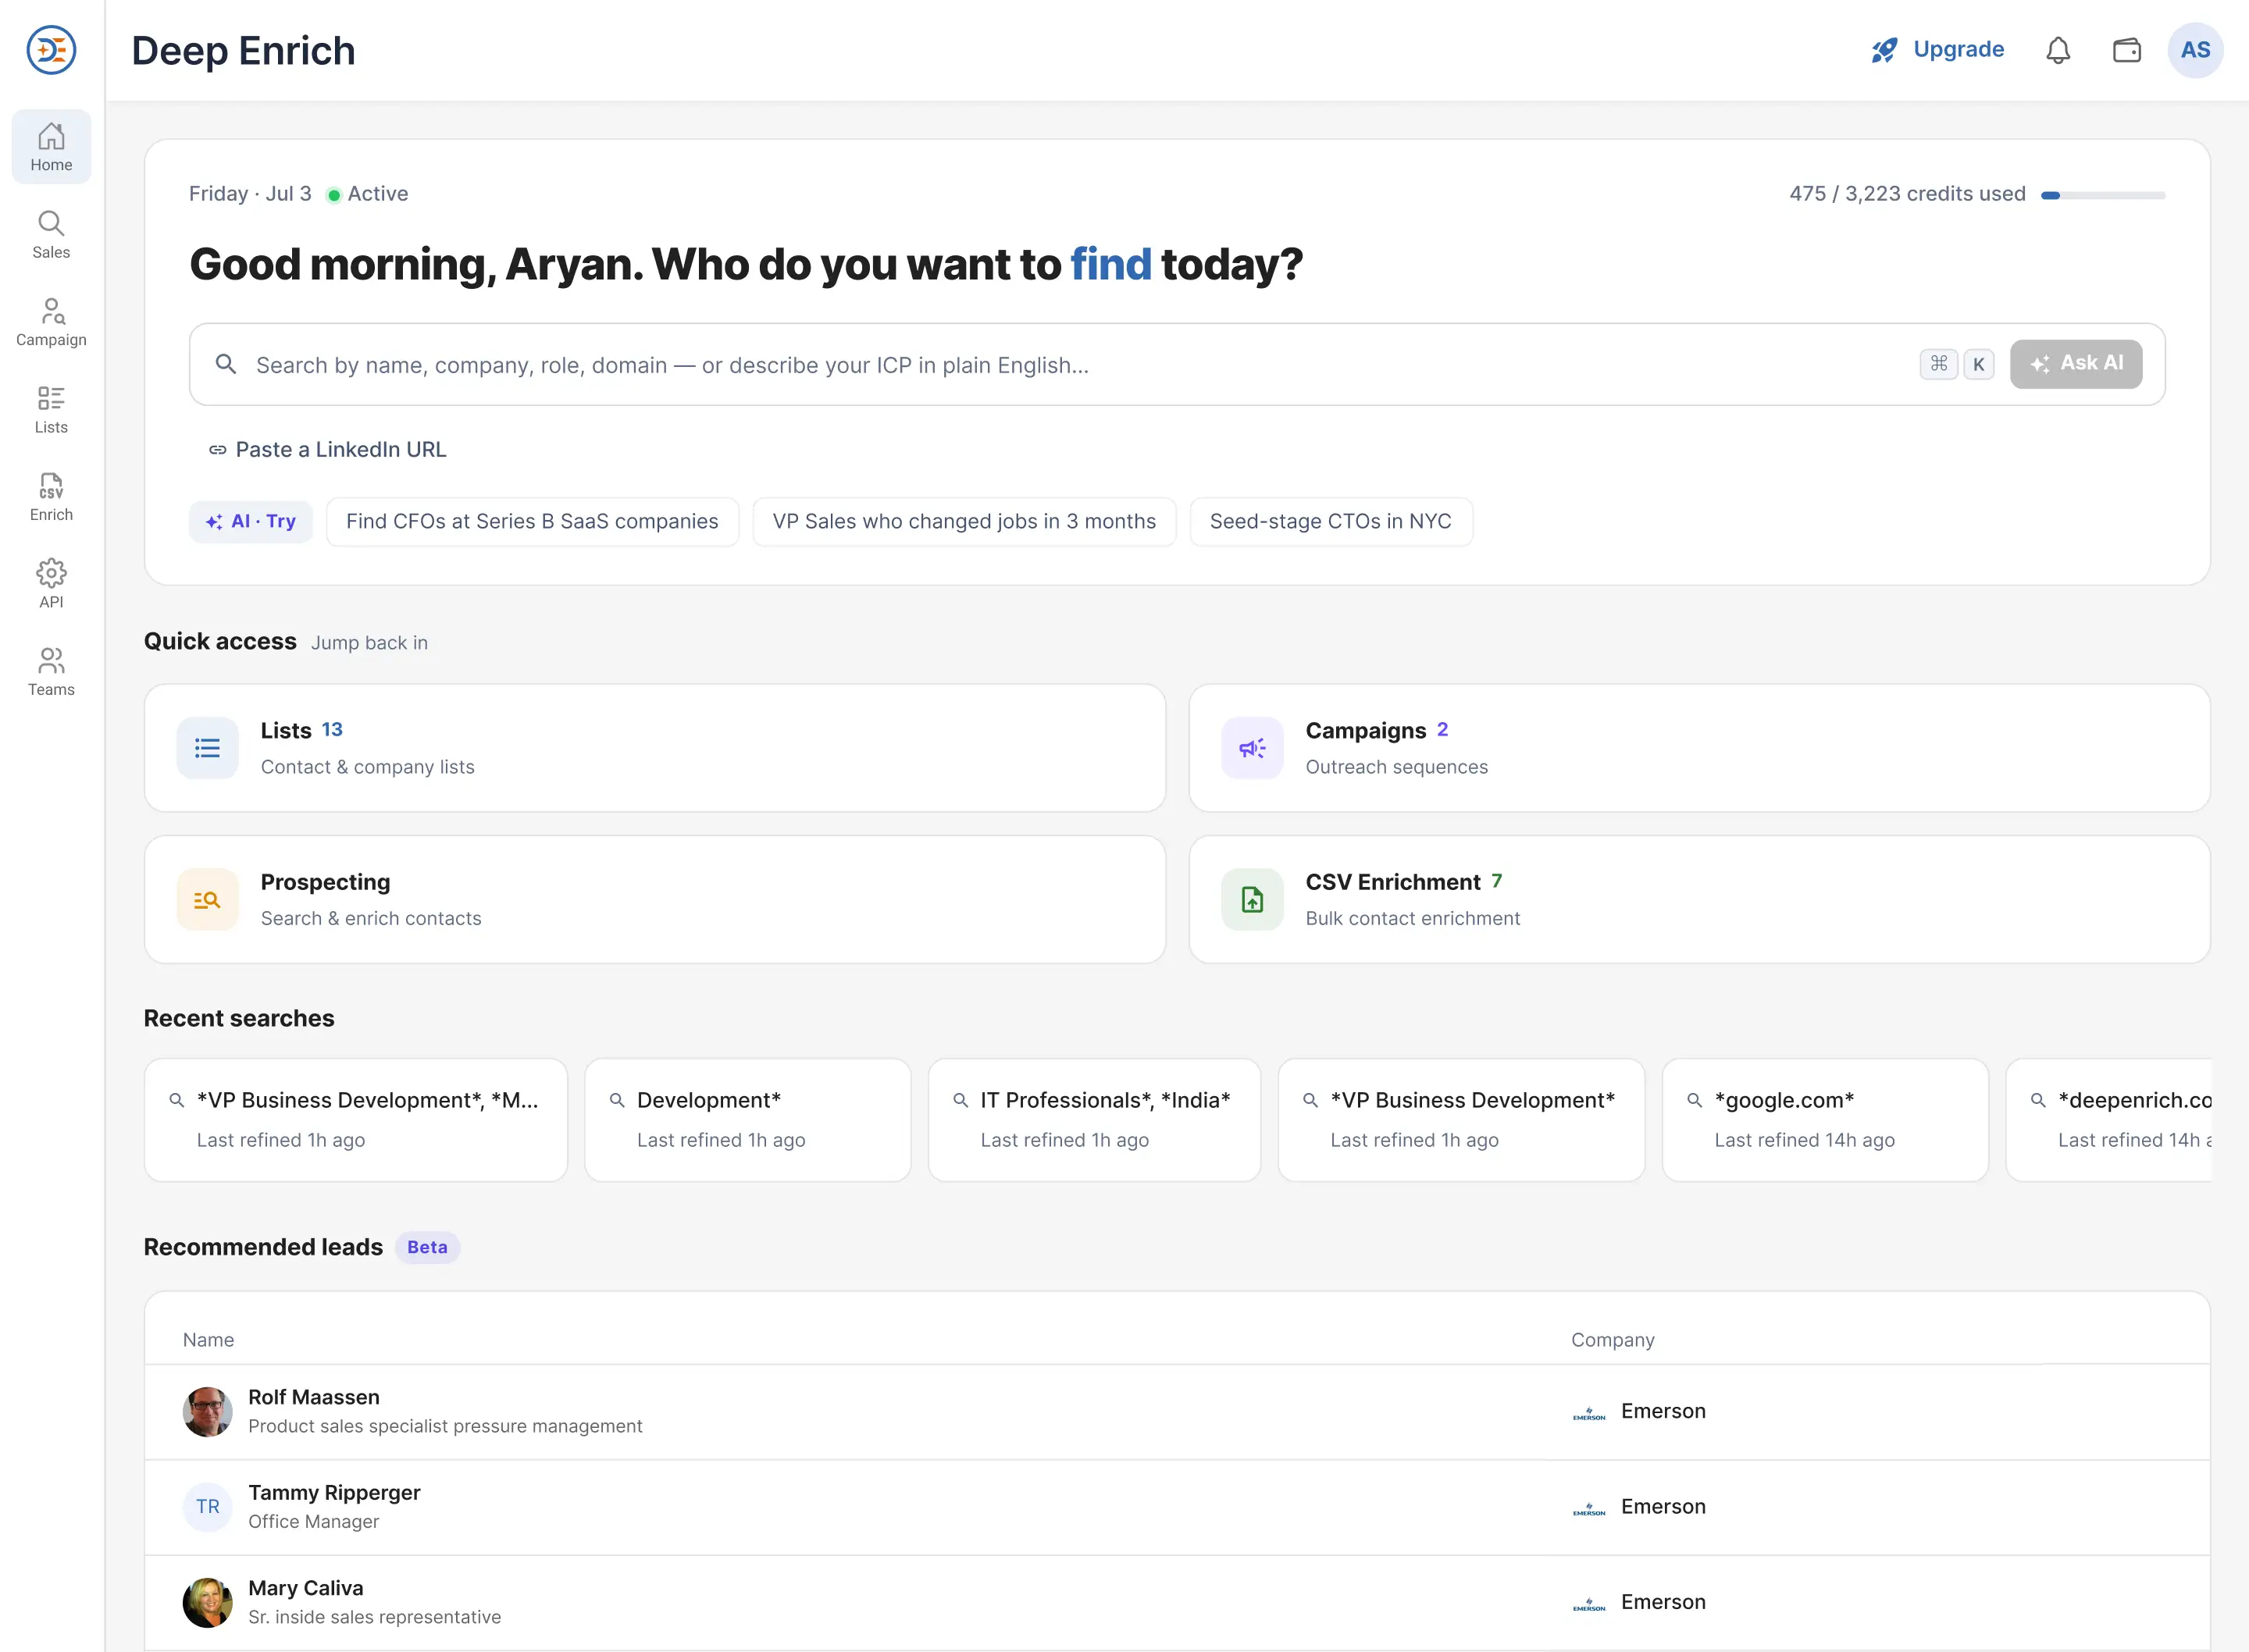Choose Find CFOs at Series B SaaS companies
2249x1652 pixels.
(x=532, y=522)
